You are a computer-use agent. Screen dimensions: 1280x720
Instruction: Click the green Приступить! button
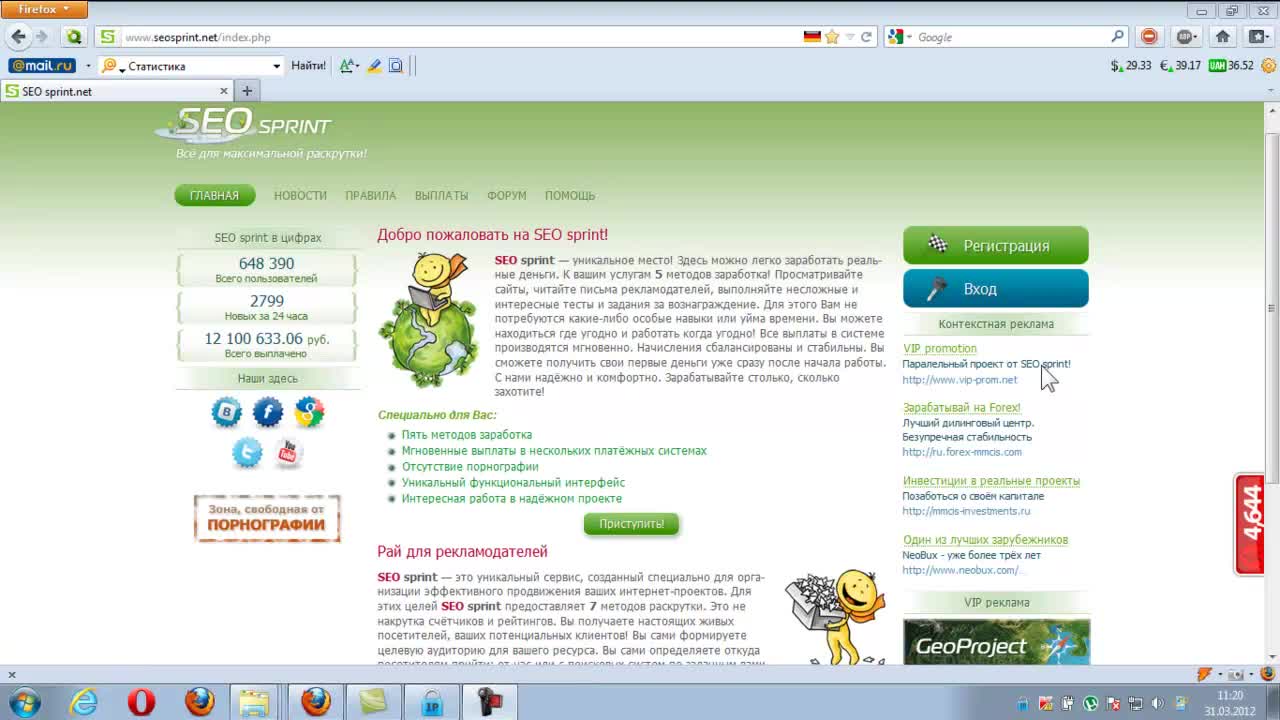pos(631,523)
